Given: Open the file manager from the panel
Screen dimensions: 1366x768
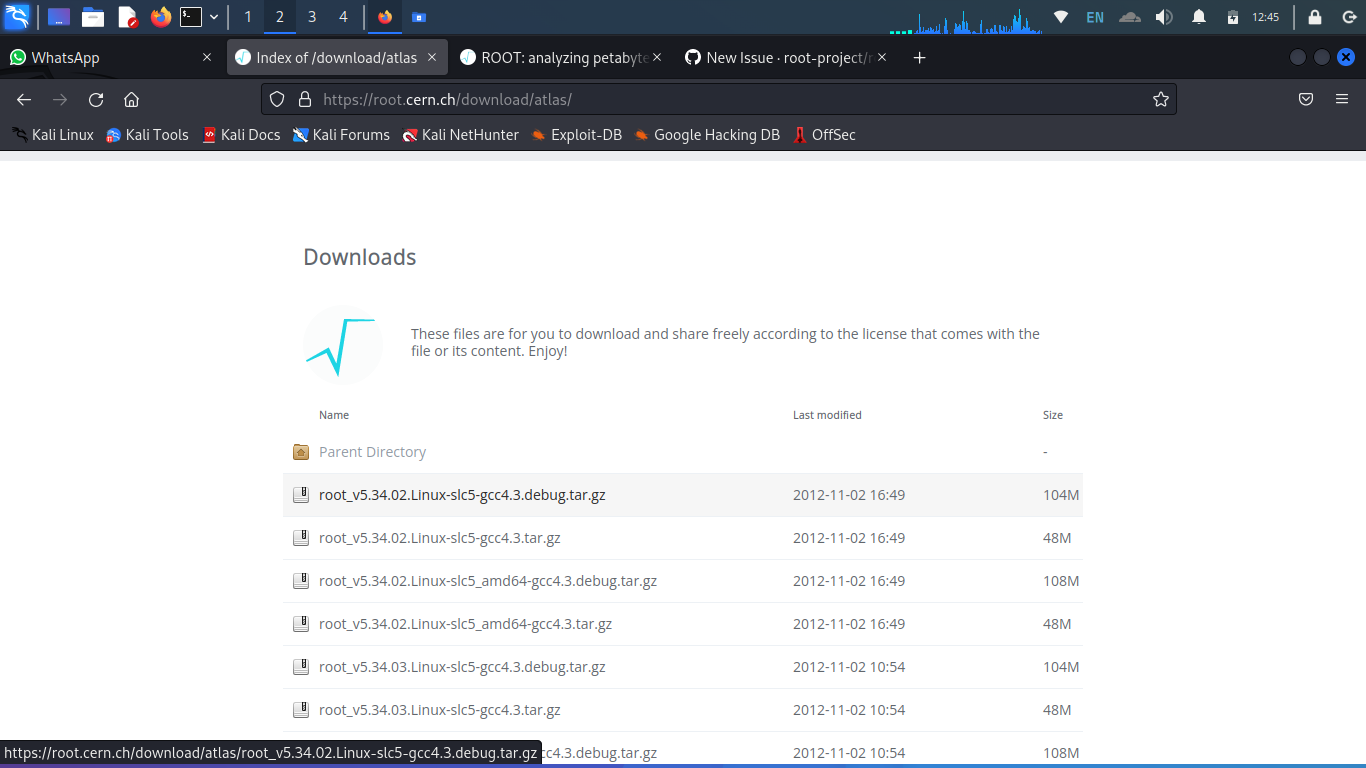Looking at the screenshot, I should click(93, 17).
